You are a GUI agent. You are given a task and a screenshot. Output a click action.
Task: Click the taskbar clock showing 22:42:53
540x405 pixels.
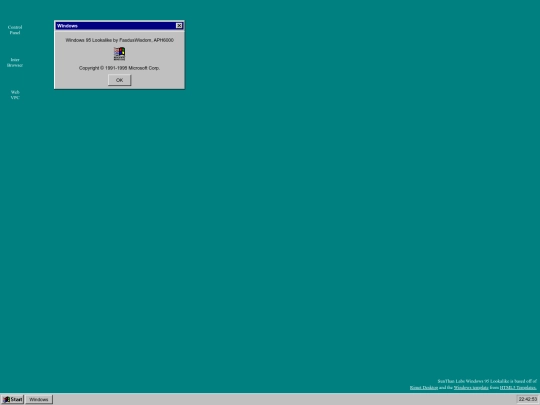[x=528, y=399]
